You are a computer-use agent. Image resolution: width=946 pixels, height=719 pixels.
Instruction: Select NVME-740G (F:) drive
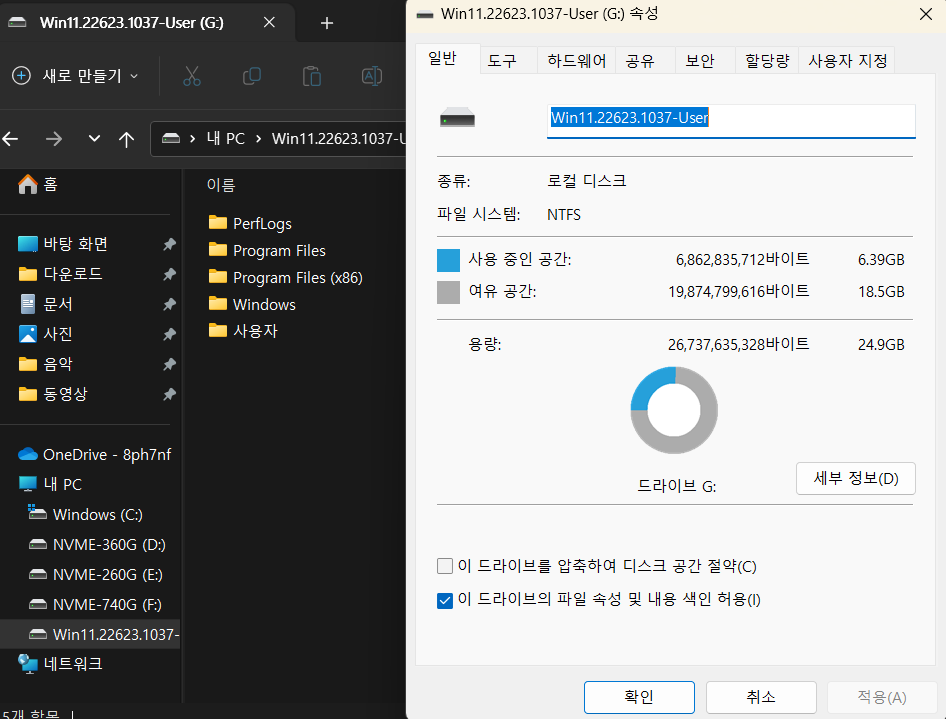(95, 604)
